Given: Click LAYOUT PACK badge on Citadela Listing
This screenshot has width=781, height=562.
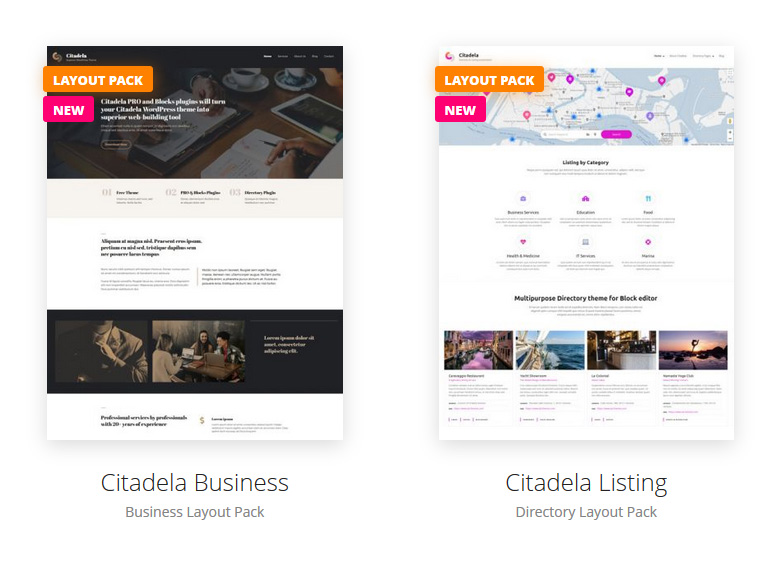Looking at the screenshot, I should 489,80.
